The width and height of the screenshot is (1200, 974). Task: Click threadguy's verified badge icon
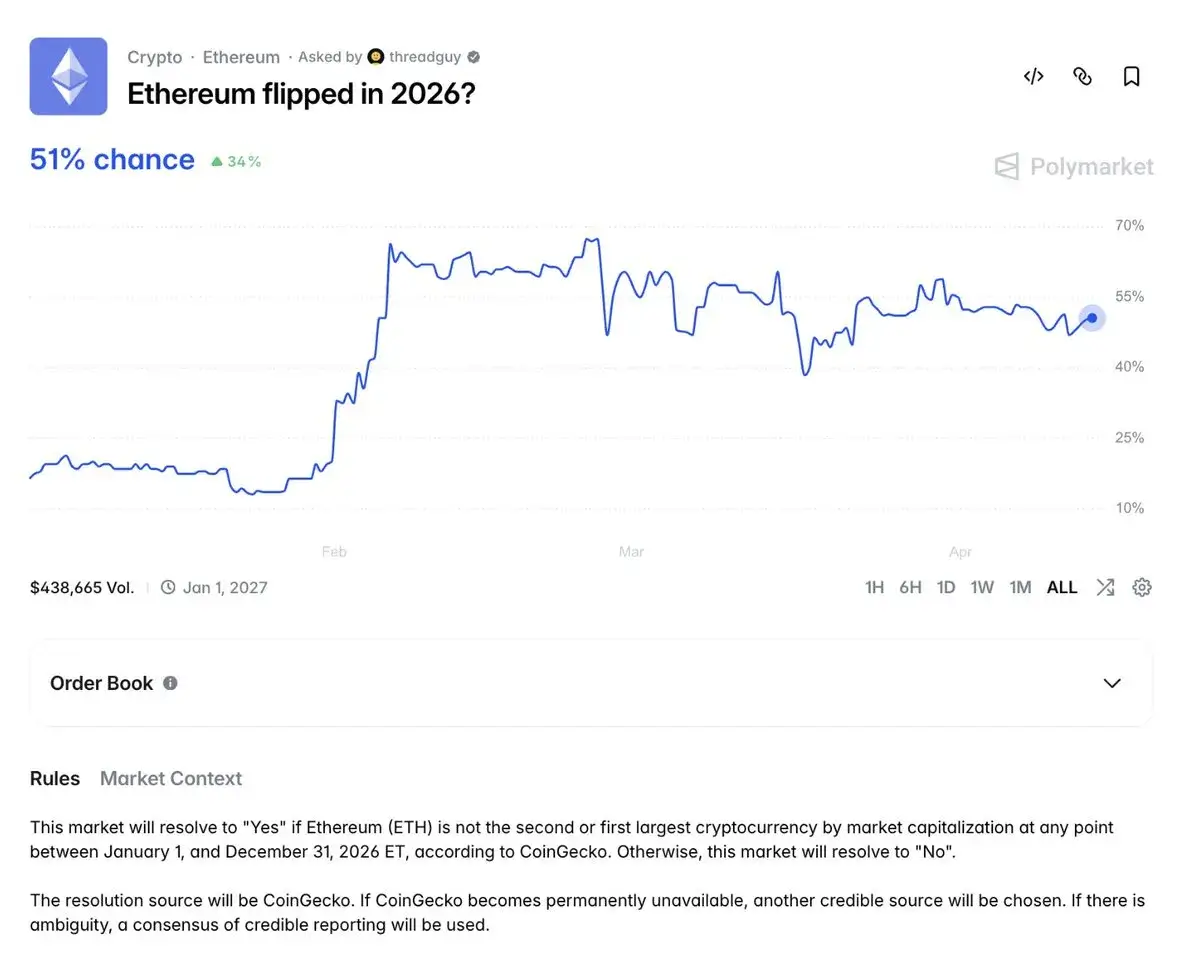click(474, 57)
